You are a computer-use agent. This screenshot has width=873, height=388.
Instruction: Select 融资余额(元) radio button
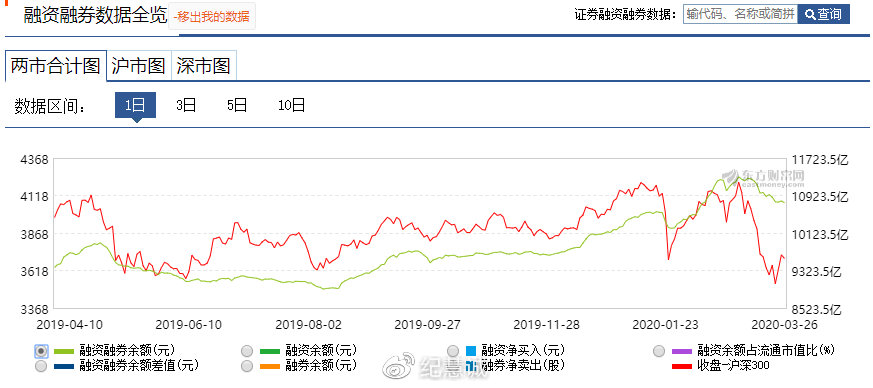pos(248,351)
